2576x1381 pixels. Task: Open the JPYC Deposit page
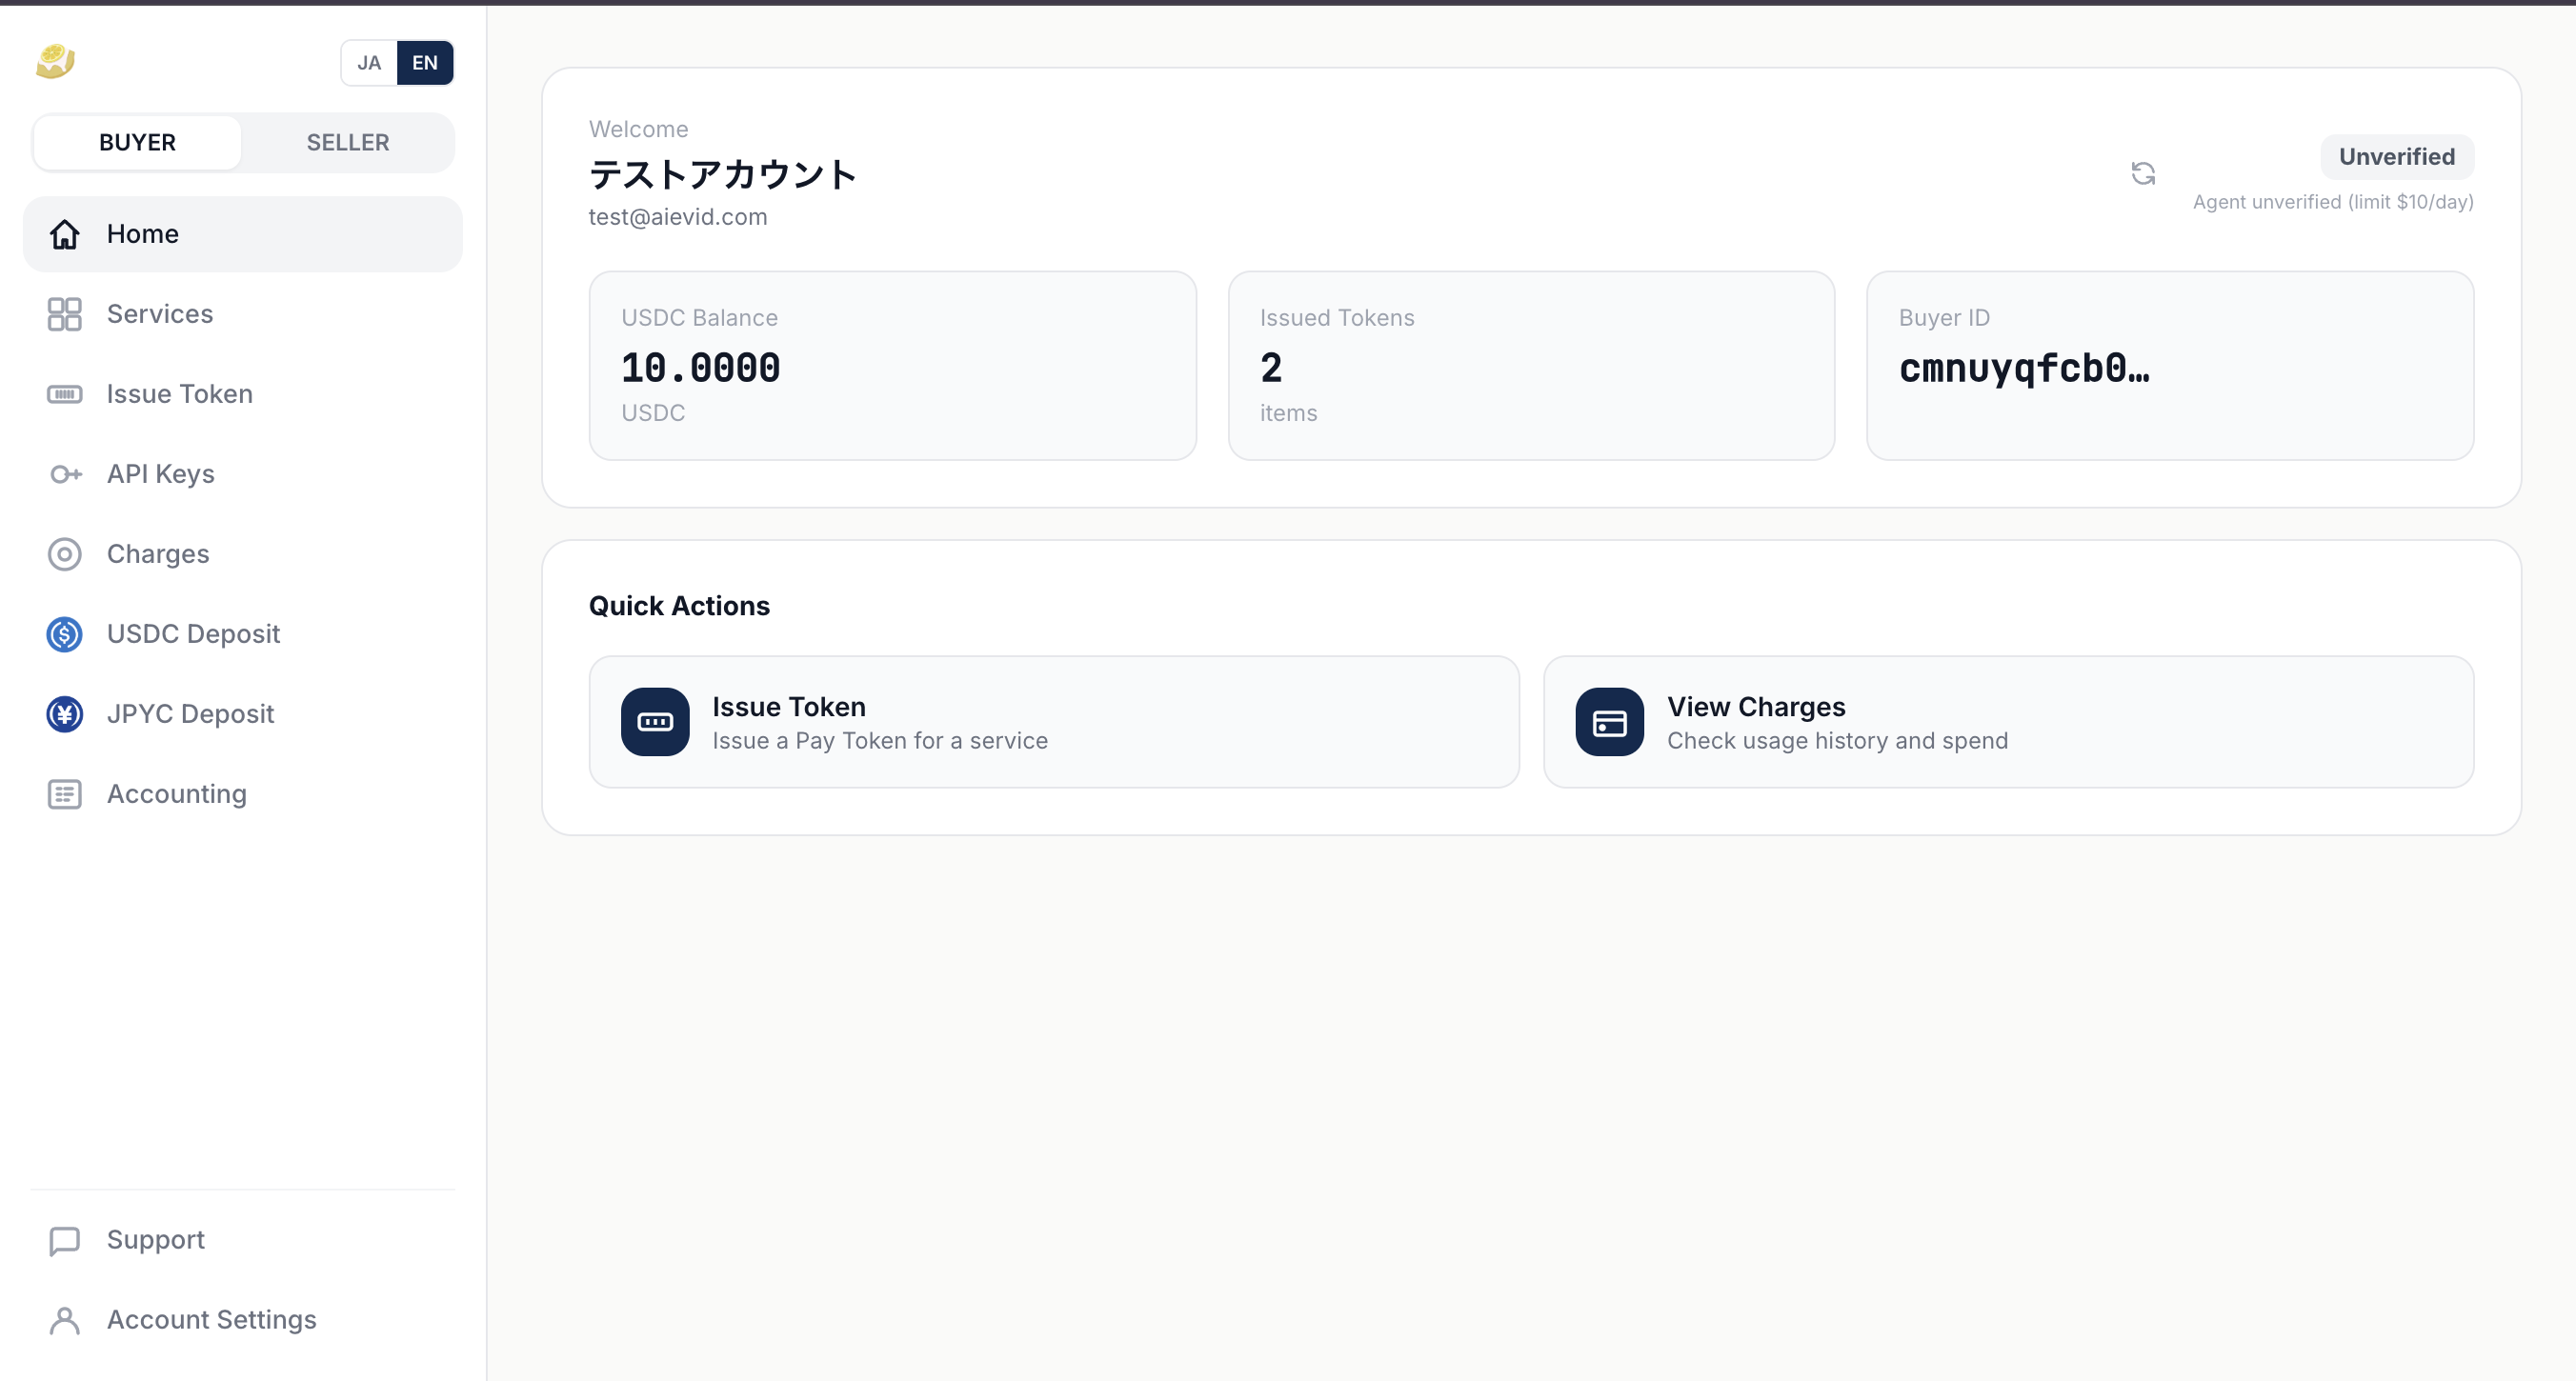click(x=243, y=714)
